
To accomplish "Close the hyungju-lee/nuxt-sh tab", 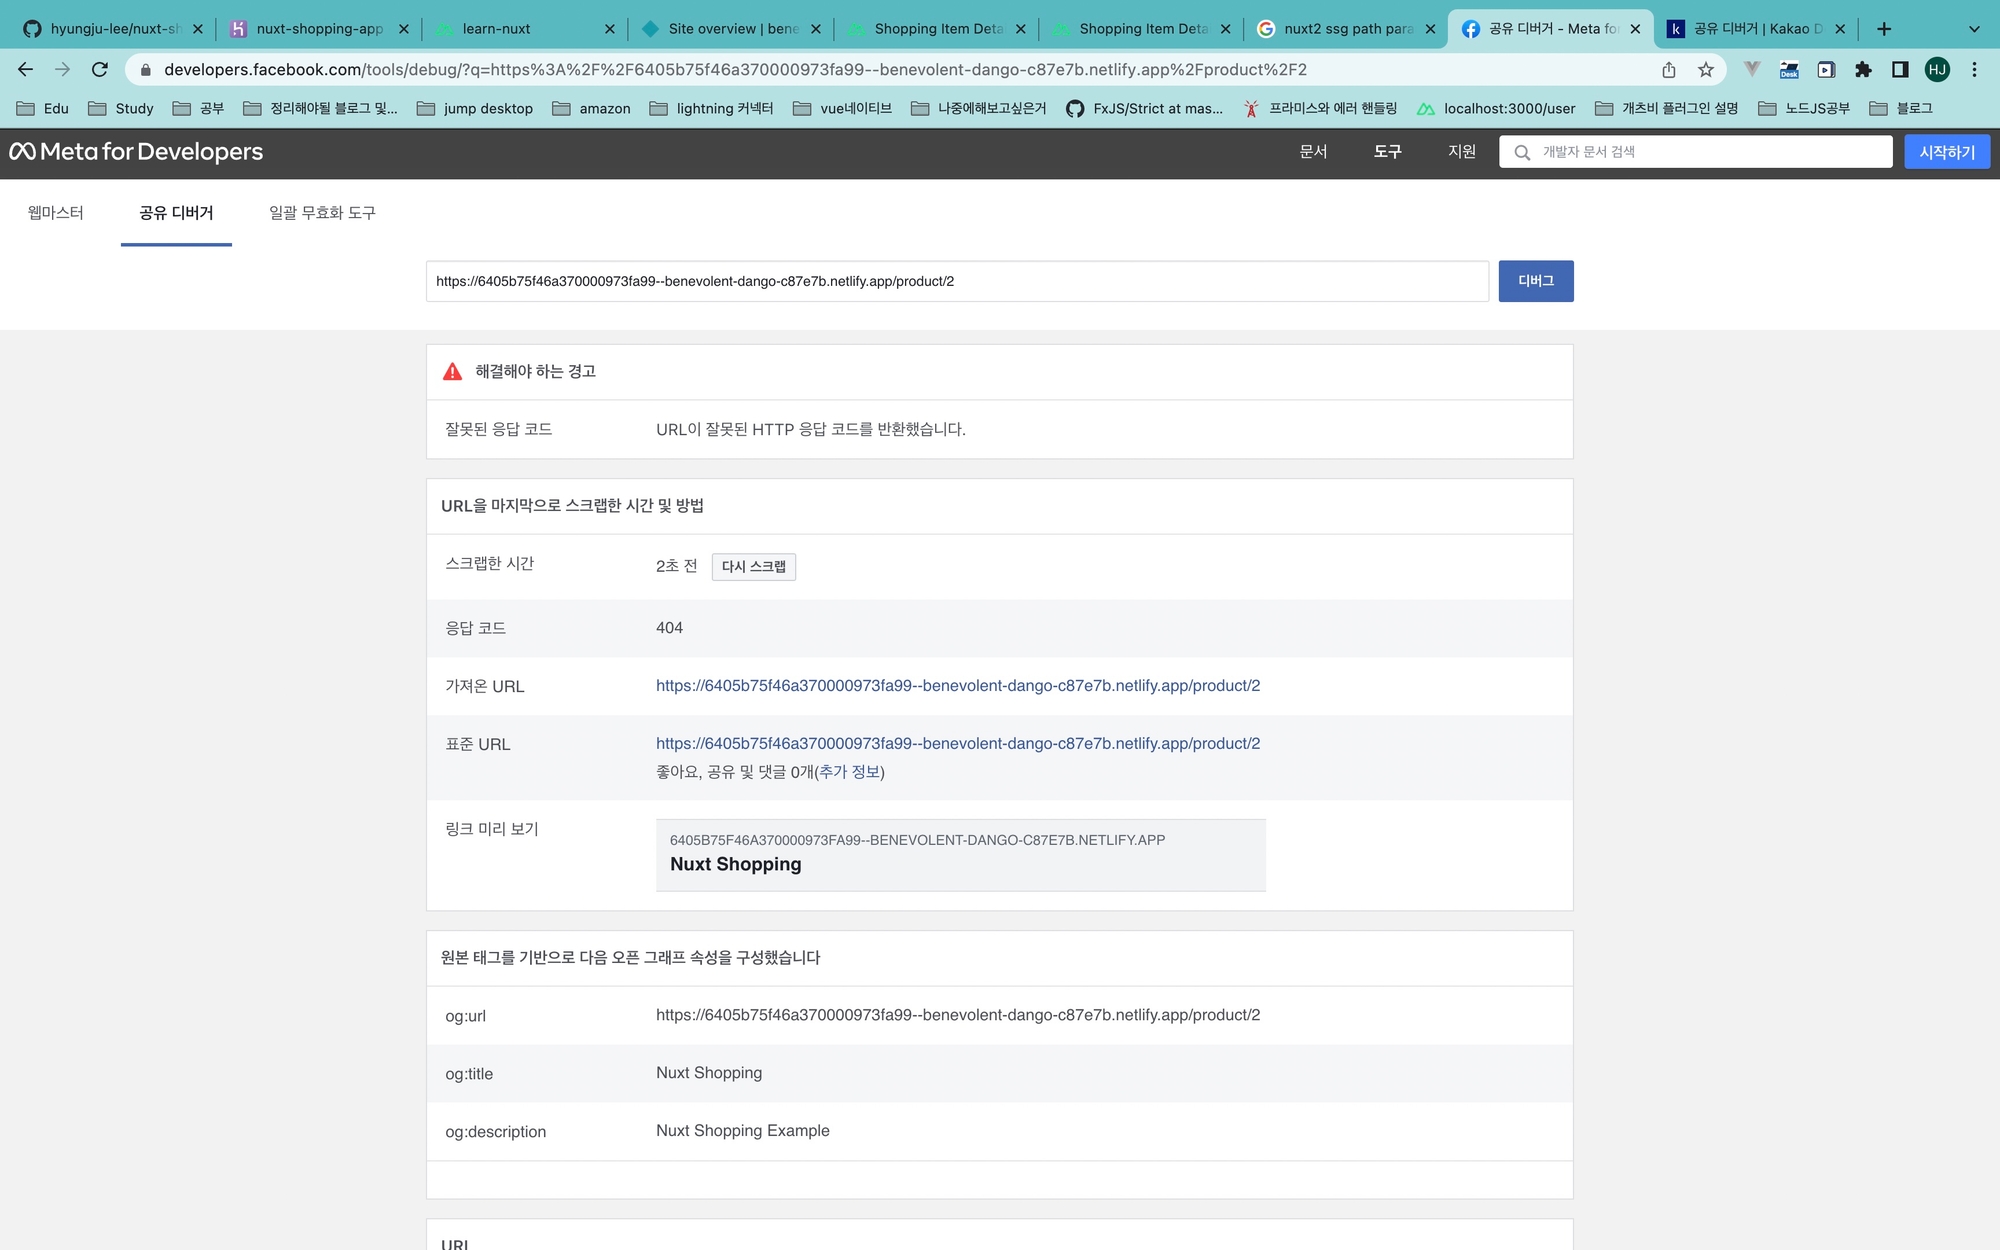I will pos(198,29).
